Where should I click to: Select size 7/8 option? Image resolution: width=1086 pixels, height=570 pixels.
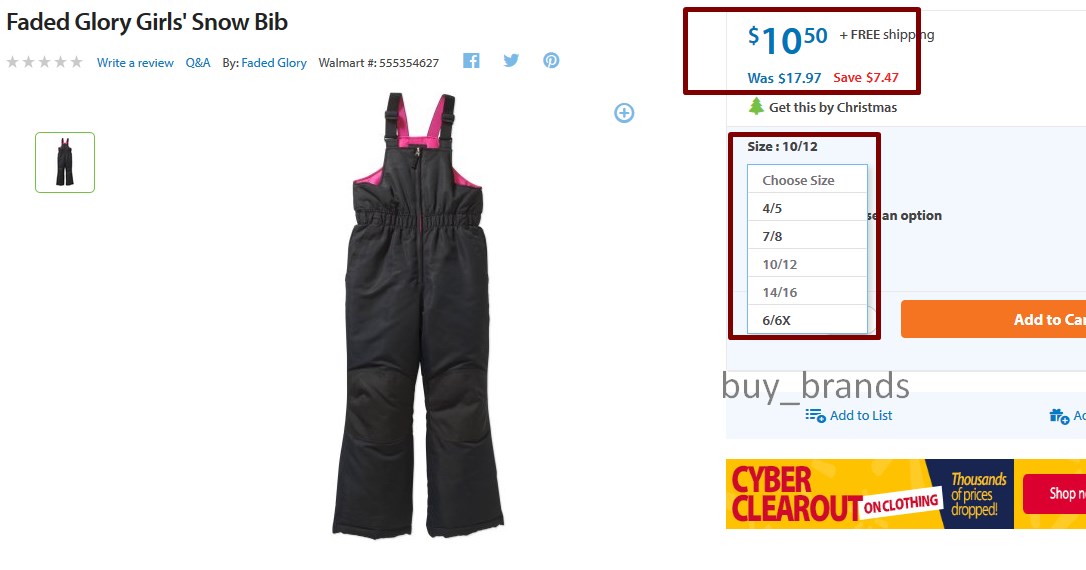(x=808, y=236)
